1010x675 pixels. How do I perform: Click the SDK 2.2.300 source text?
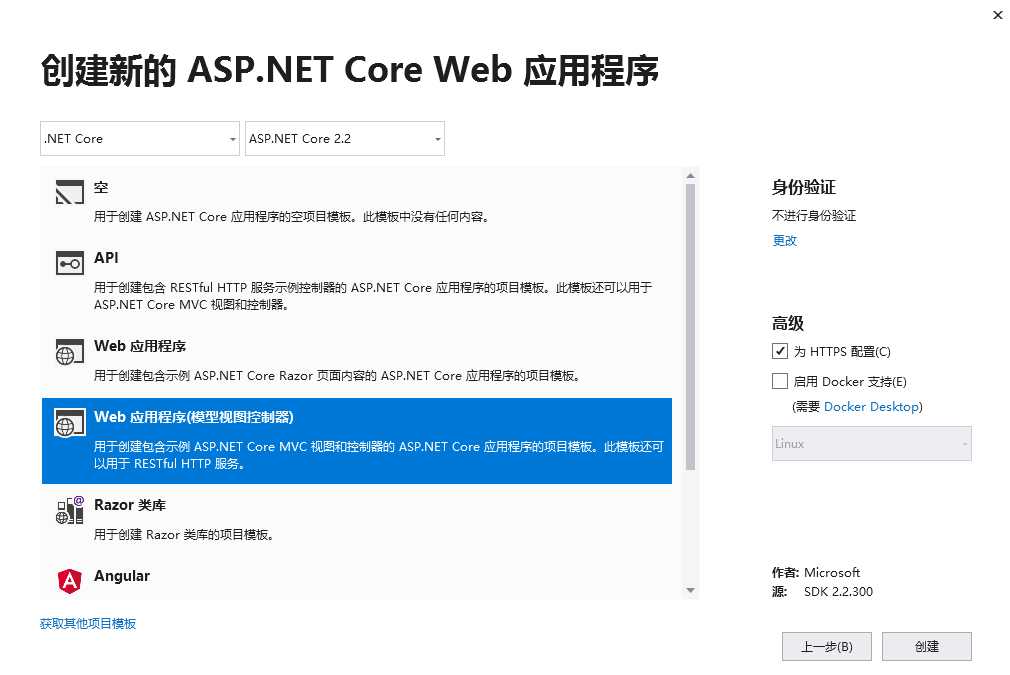pyautogui.click(x=838, y=591)
